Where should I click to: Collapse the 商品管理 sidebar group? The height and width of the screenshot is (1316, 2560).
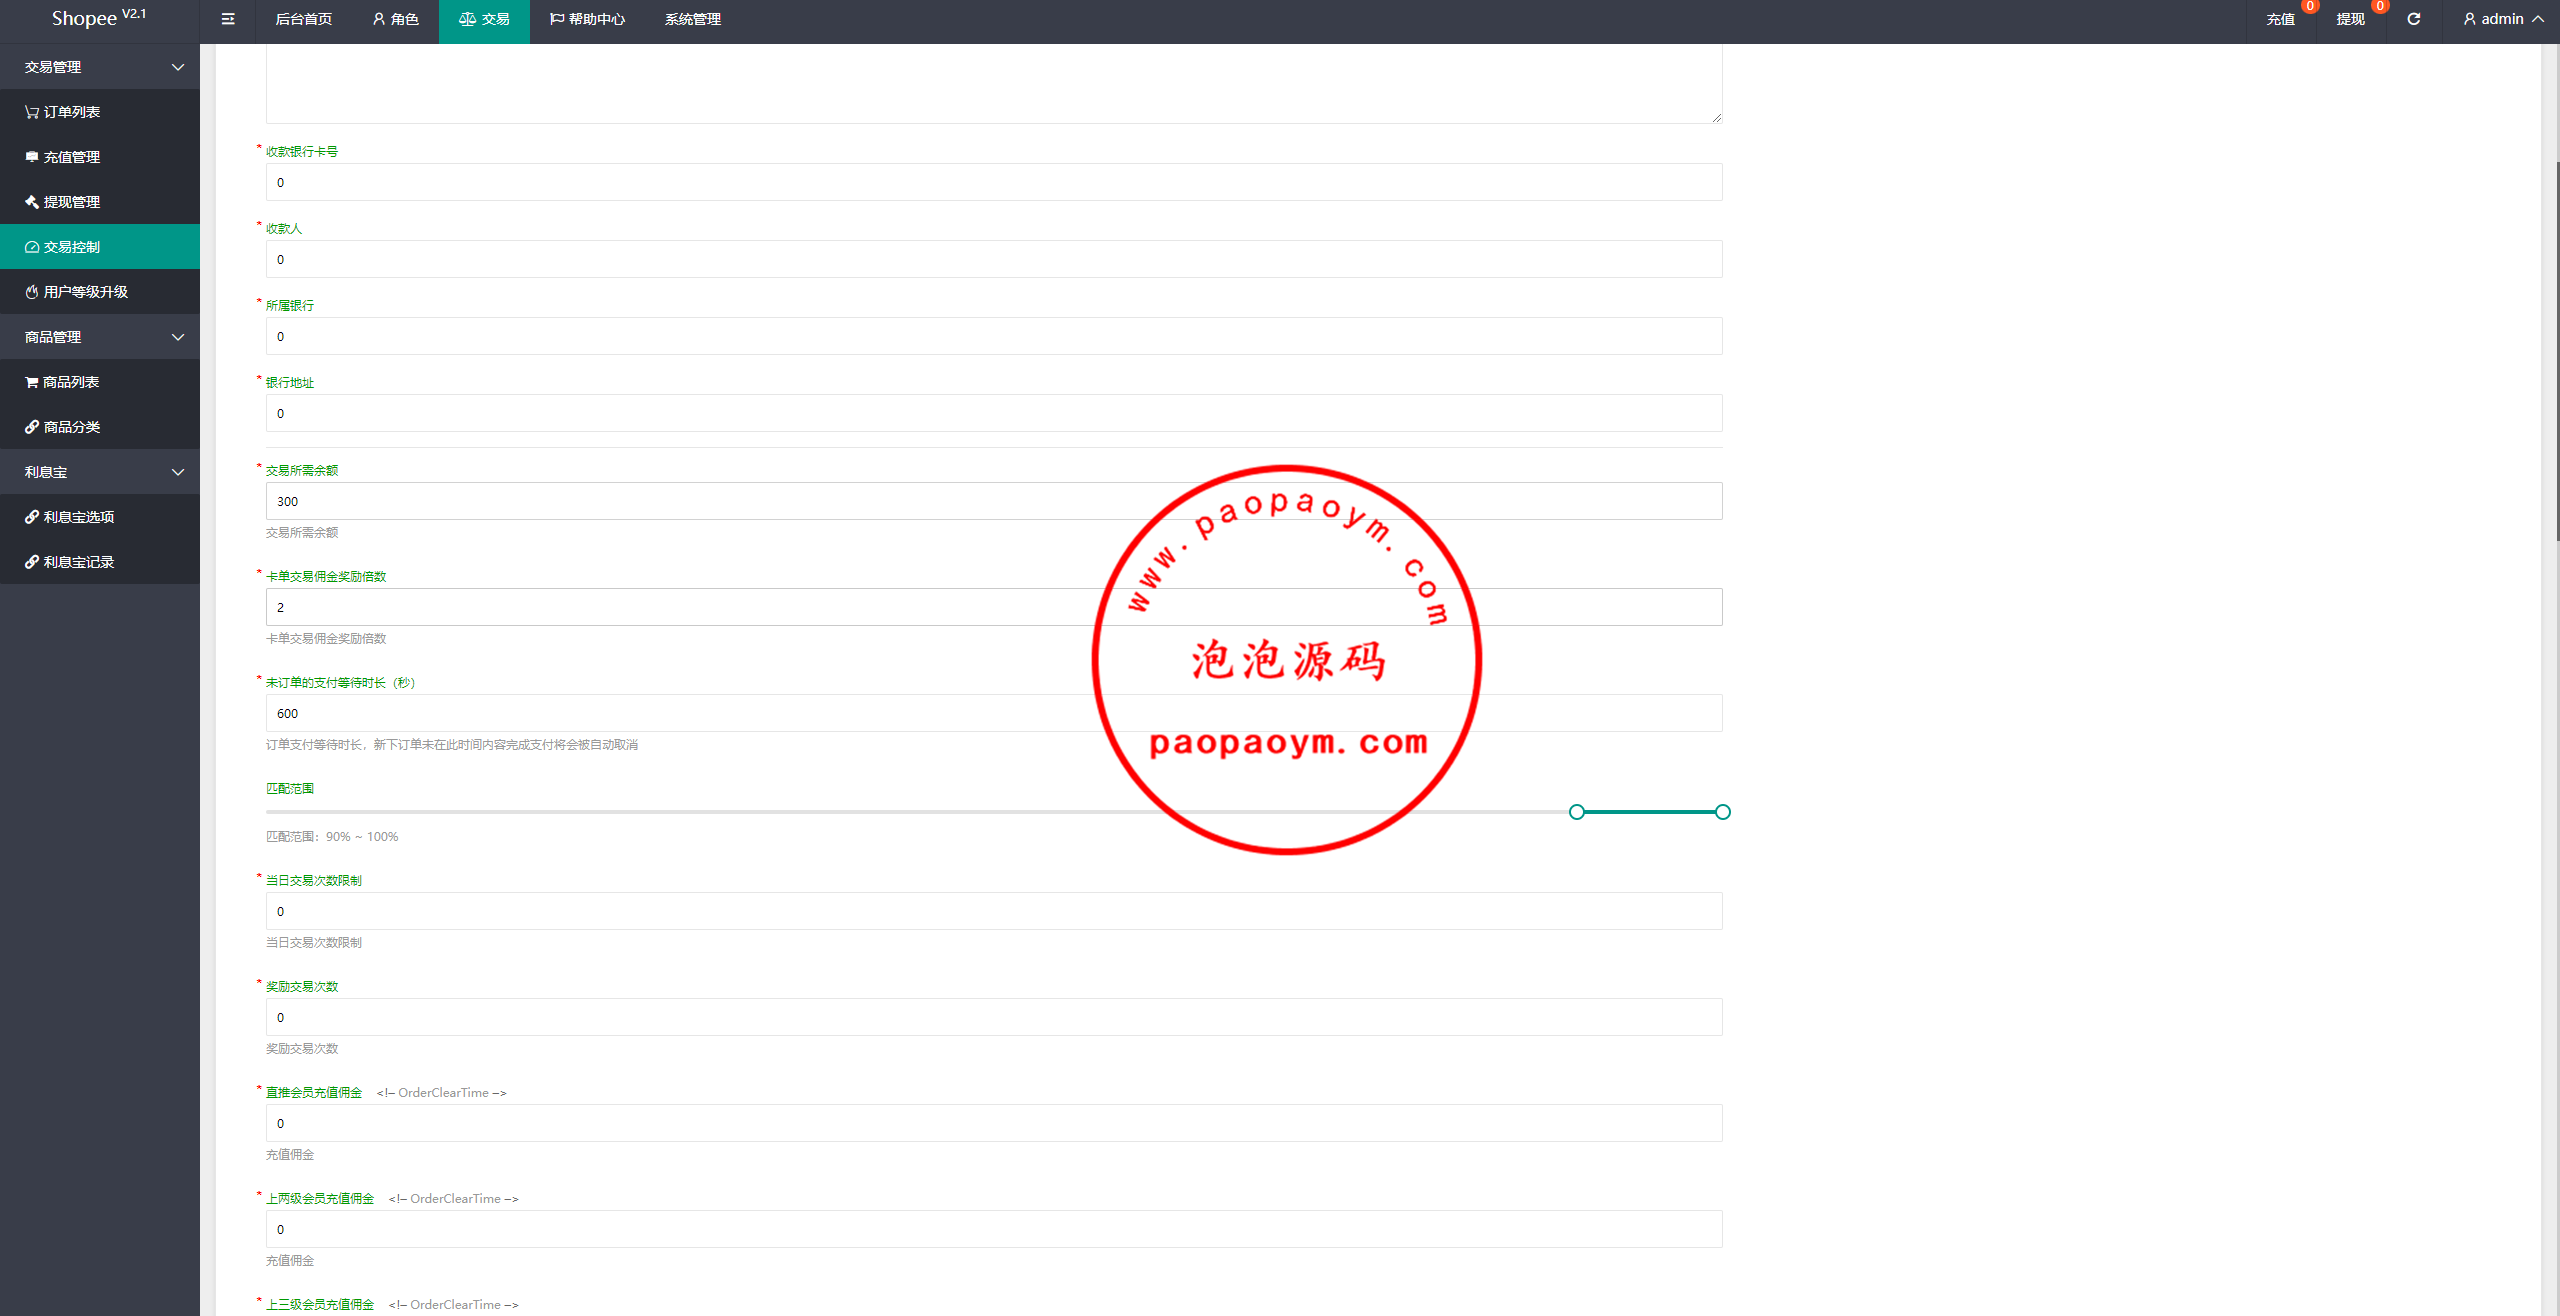pos(100,337)
